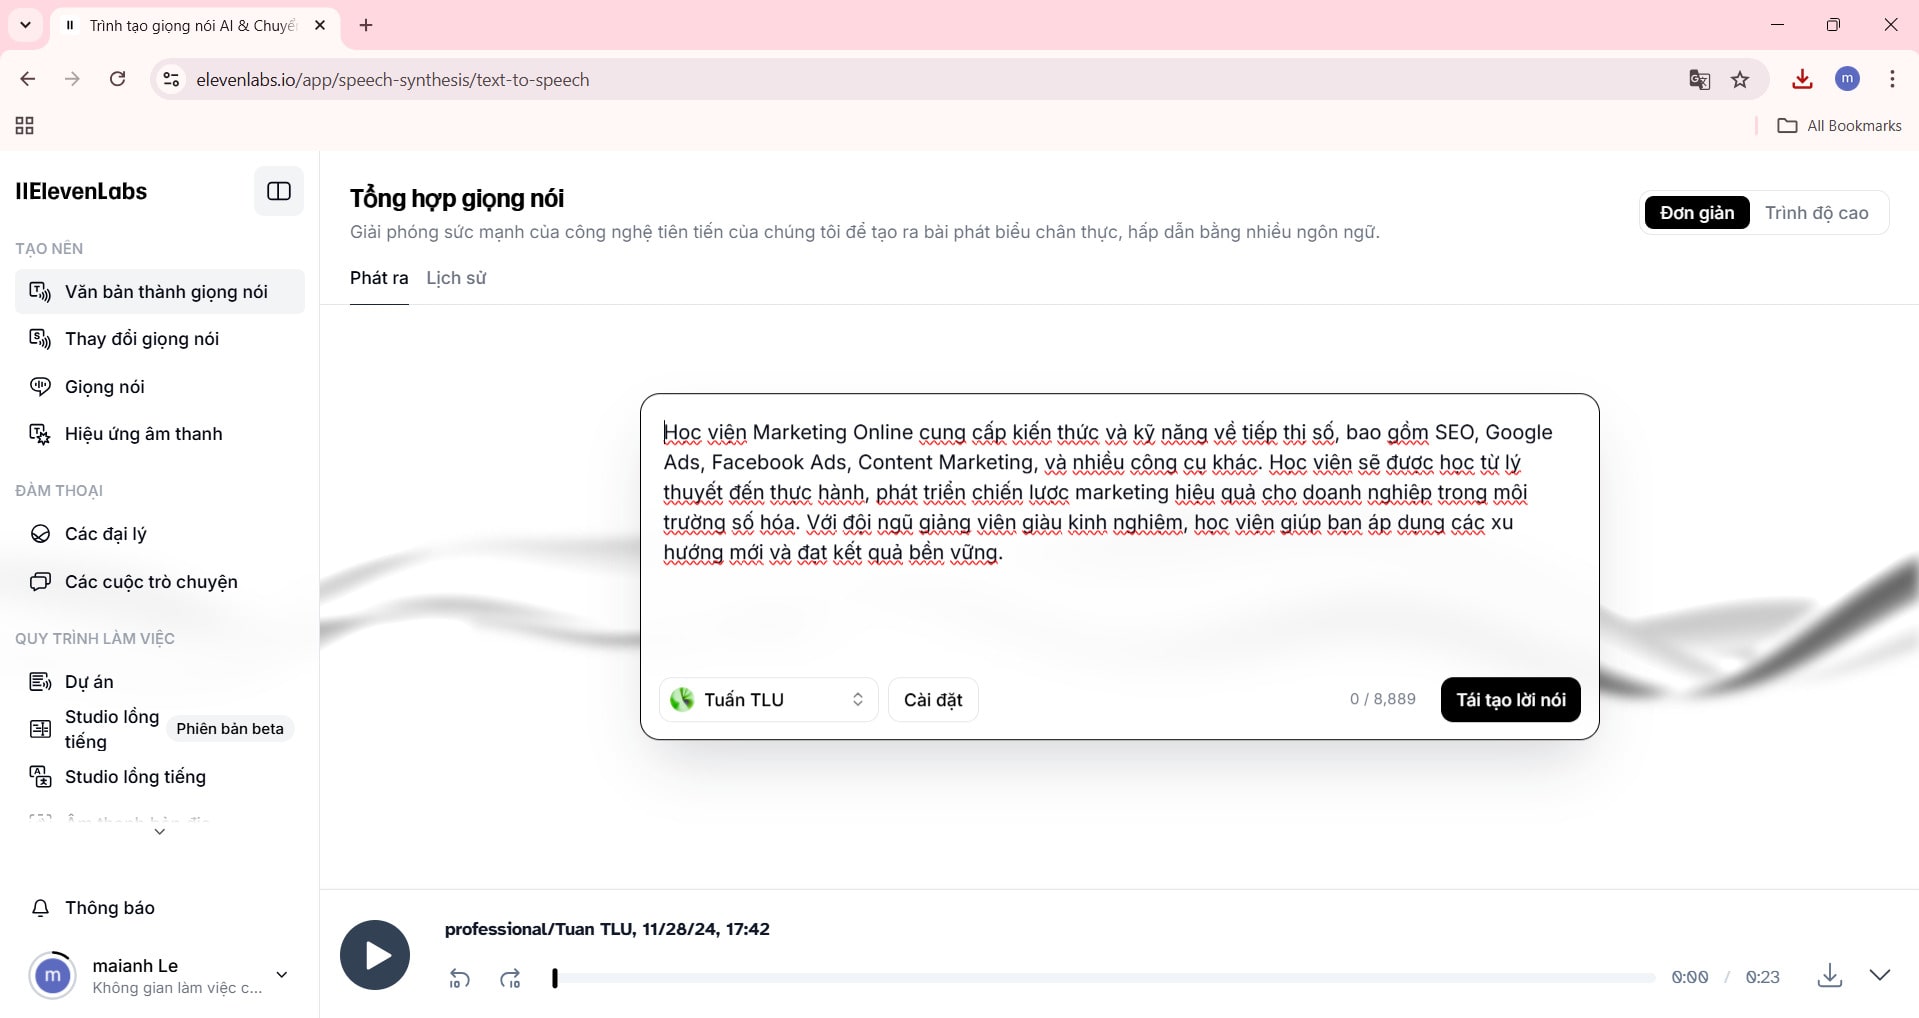Go forward in browser history
This screenshot has height=1018, width=1919.
click(x=72, y=79)
